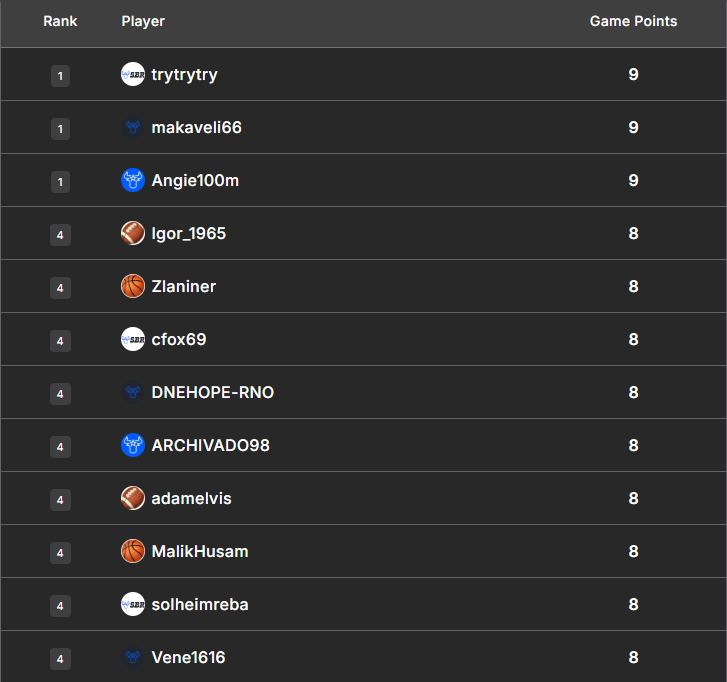Screen dimensions: 727x682
Task: Open player profile for DNEHOPE-RNO
Action: point(212,393)
